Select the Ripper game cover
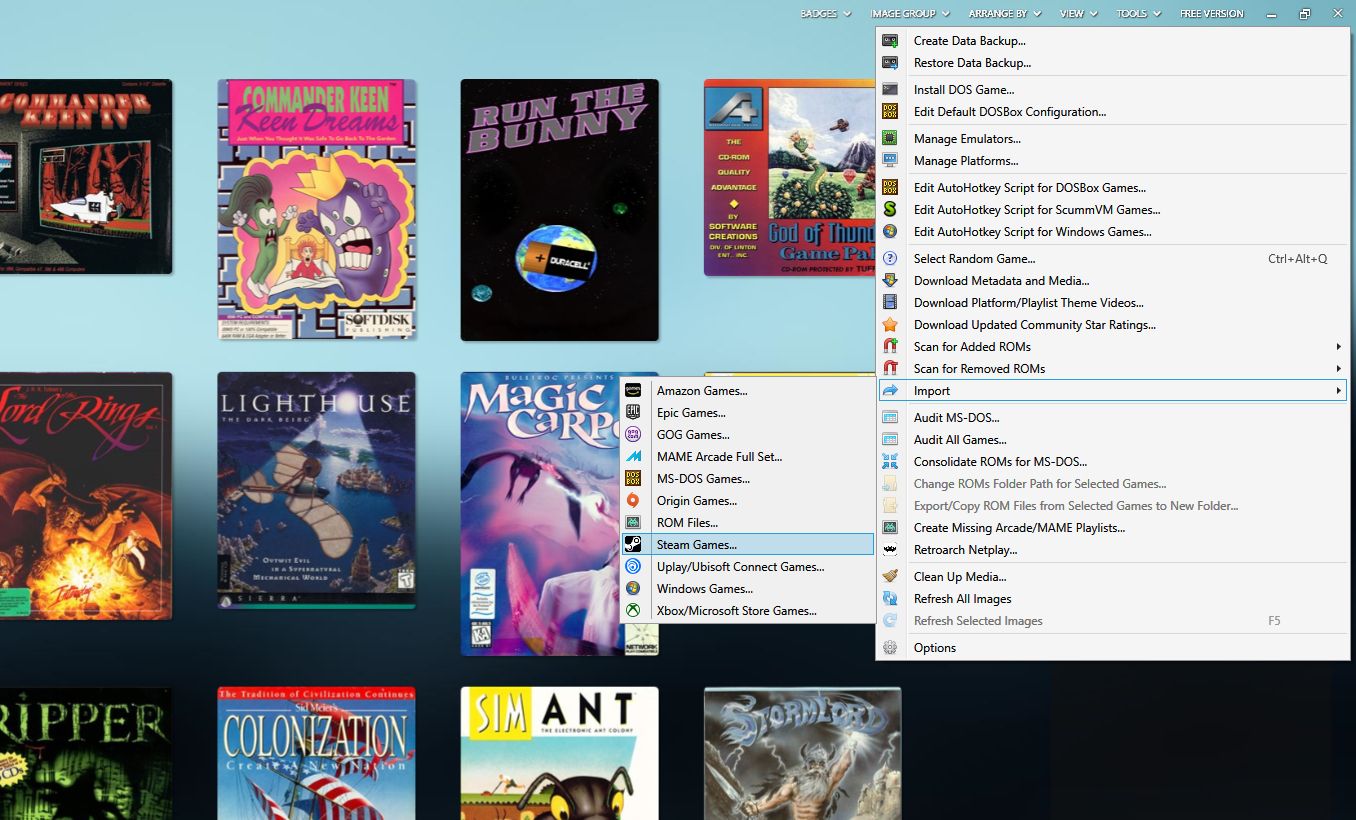This screenshot has height=820, width=1356. click(x=86, y=753)
